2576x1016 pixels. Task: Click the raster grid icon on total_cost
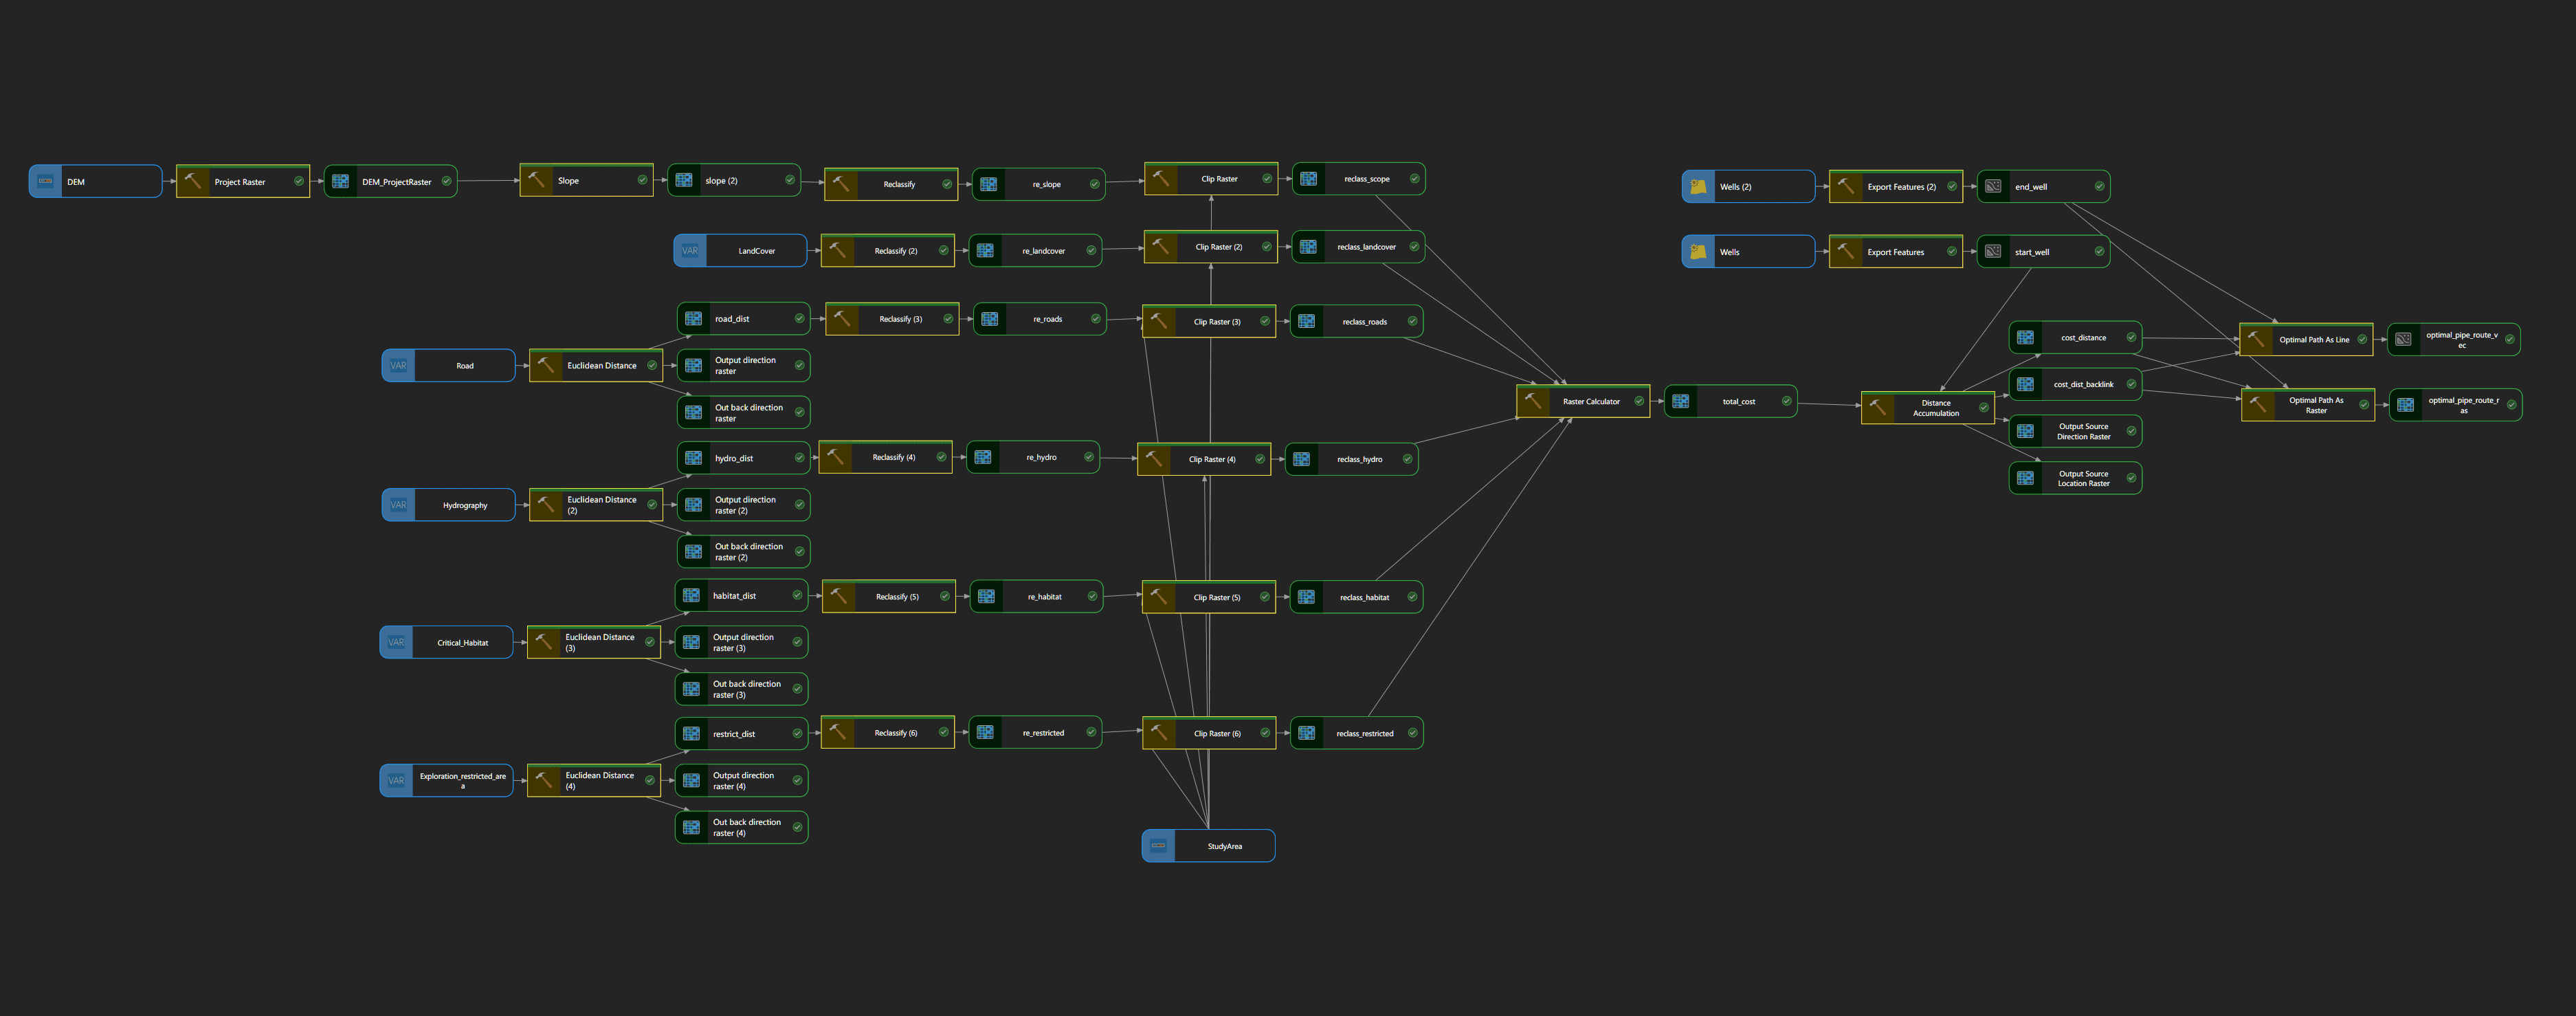click(x=1681, y=401)
